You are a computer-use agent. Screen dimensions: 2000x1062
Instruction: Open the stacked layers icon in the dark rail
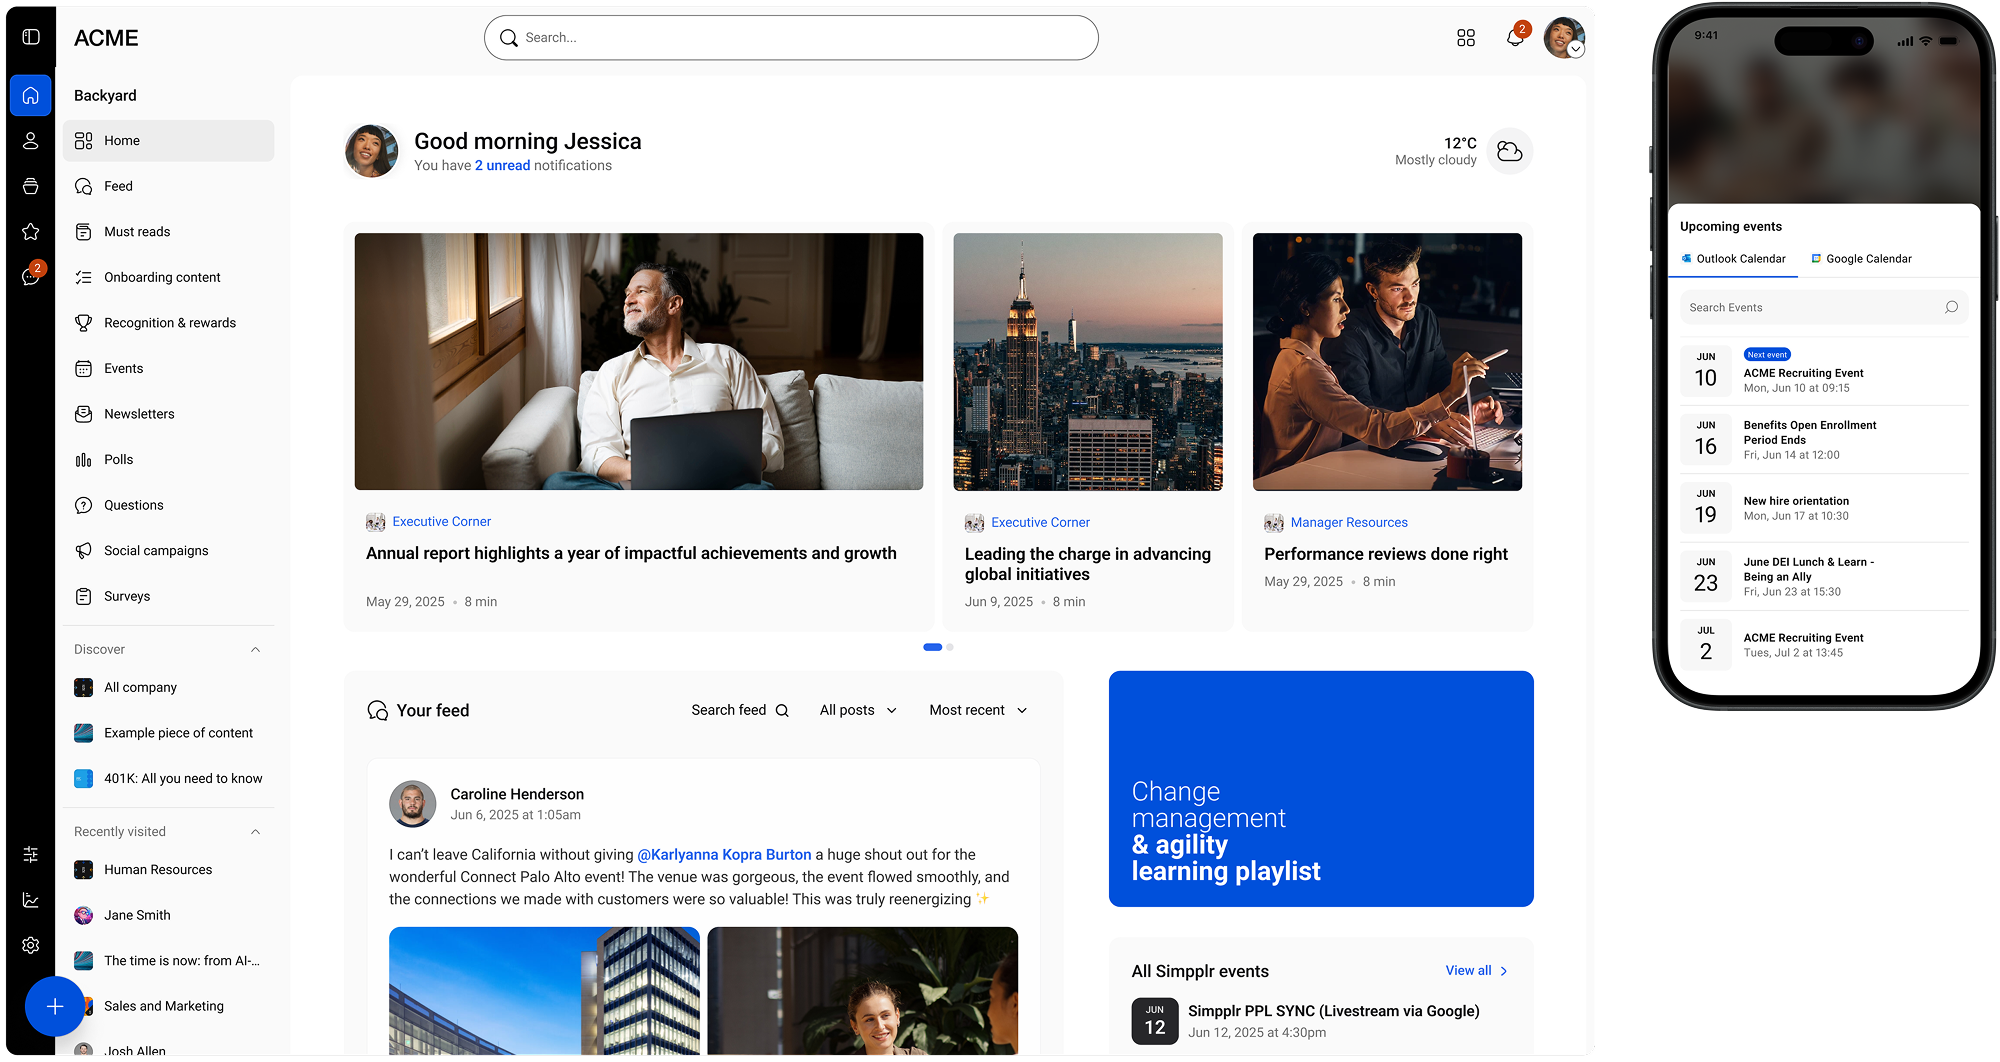tap(31, 186)
